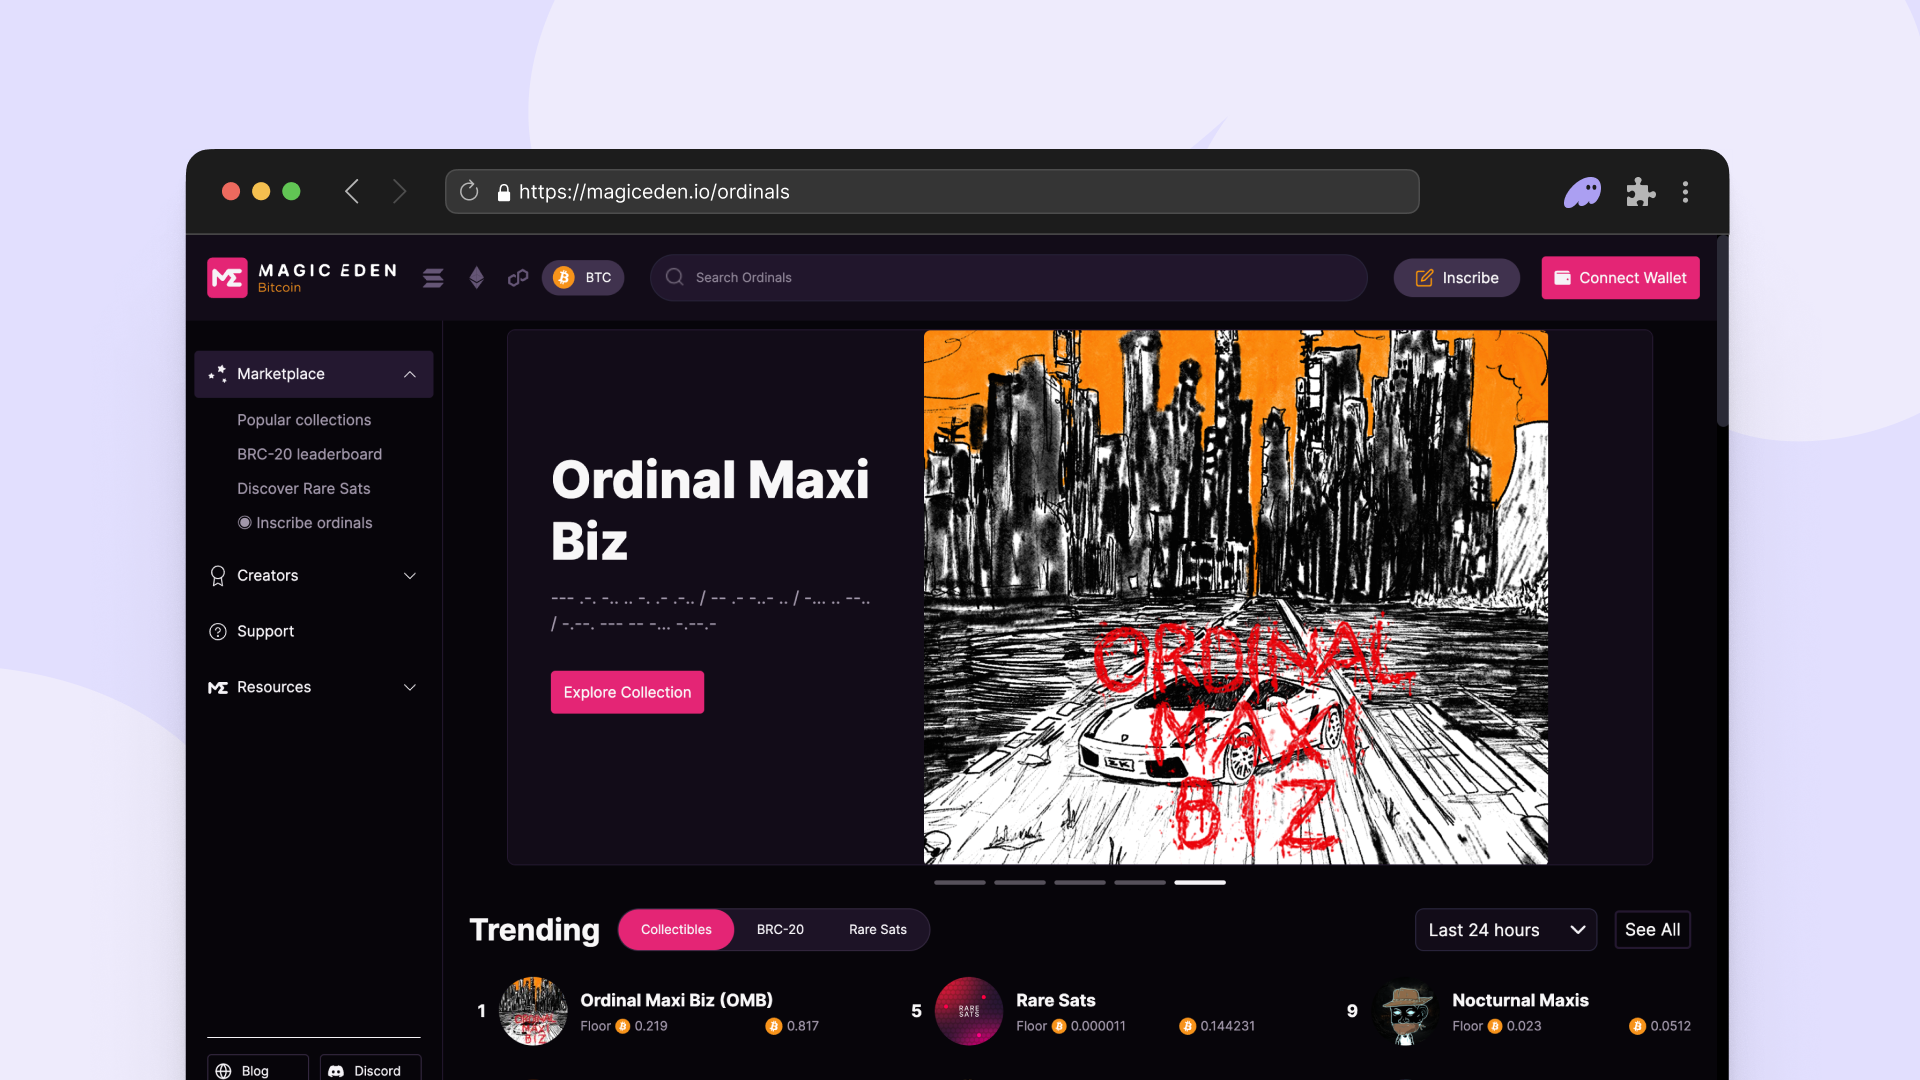Select the fifth carousel slide indicator
Image resolution: width=1920 pixels, height=1080 pixels.
[1200, 882]
